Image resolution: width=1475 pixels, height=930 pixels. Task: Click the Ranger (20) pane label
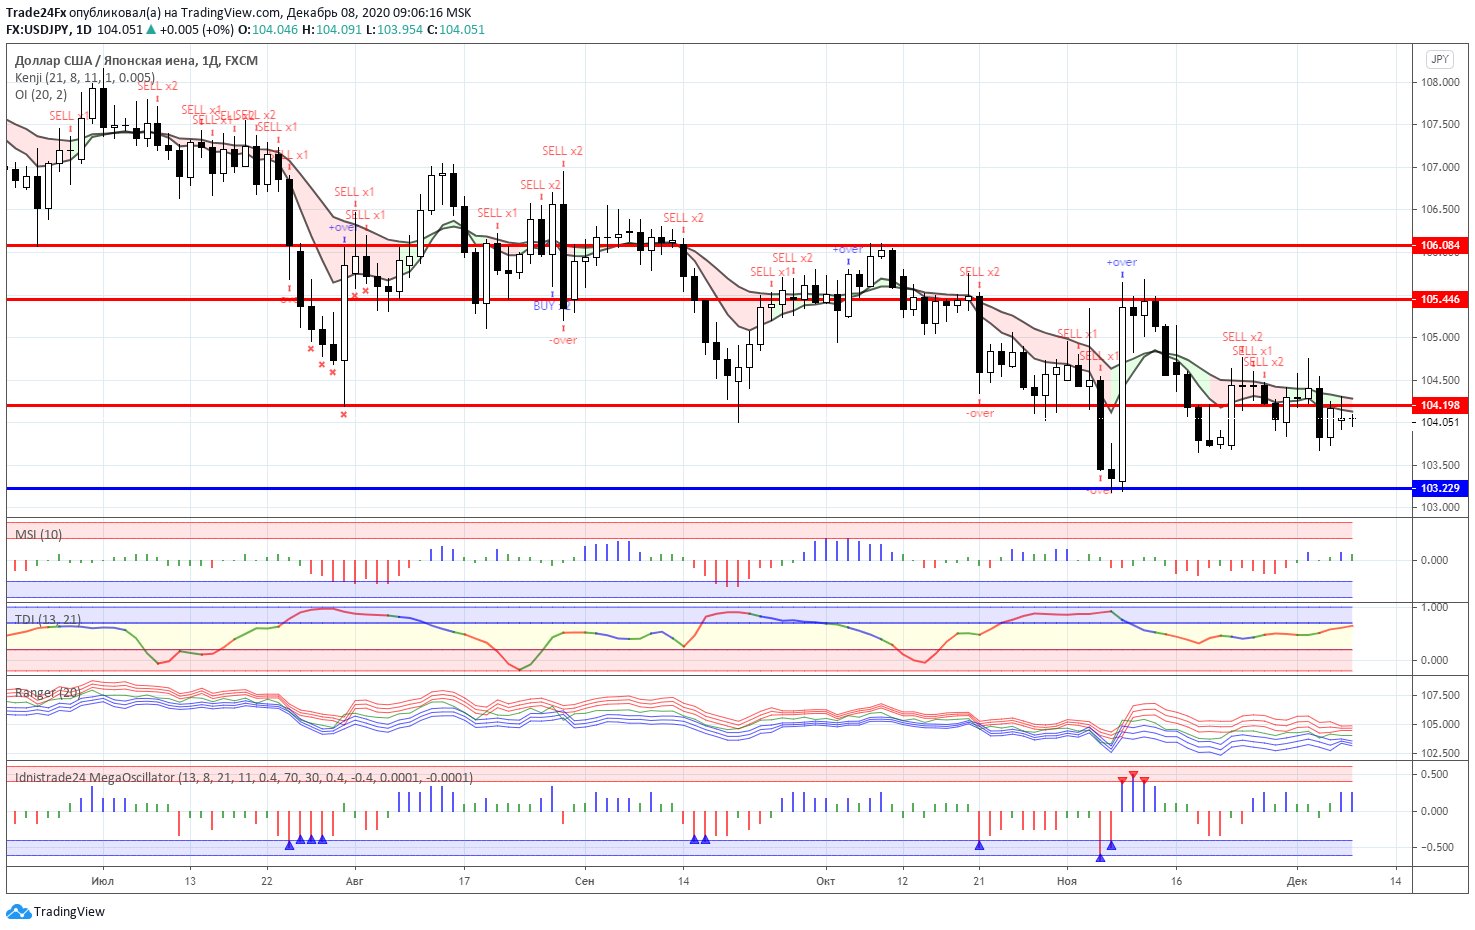tap(48, 692)
